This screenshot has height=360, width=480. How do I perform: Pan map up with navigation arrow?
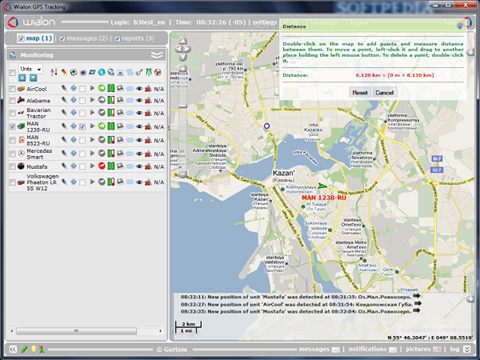tap(183, 41)
